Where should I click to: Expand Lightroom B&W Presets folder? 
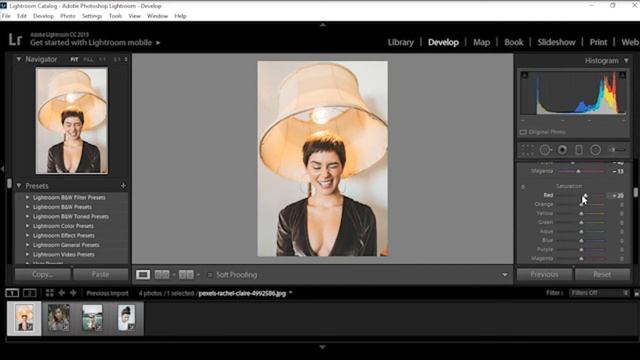click(x=27, y=207)
